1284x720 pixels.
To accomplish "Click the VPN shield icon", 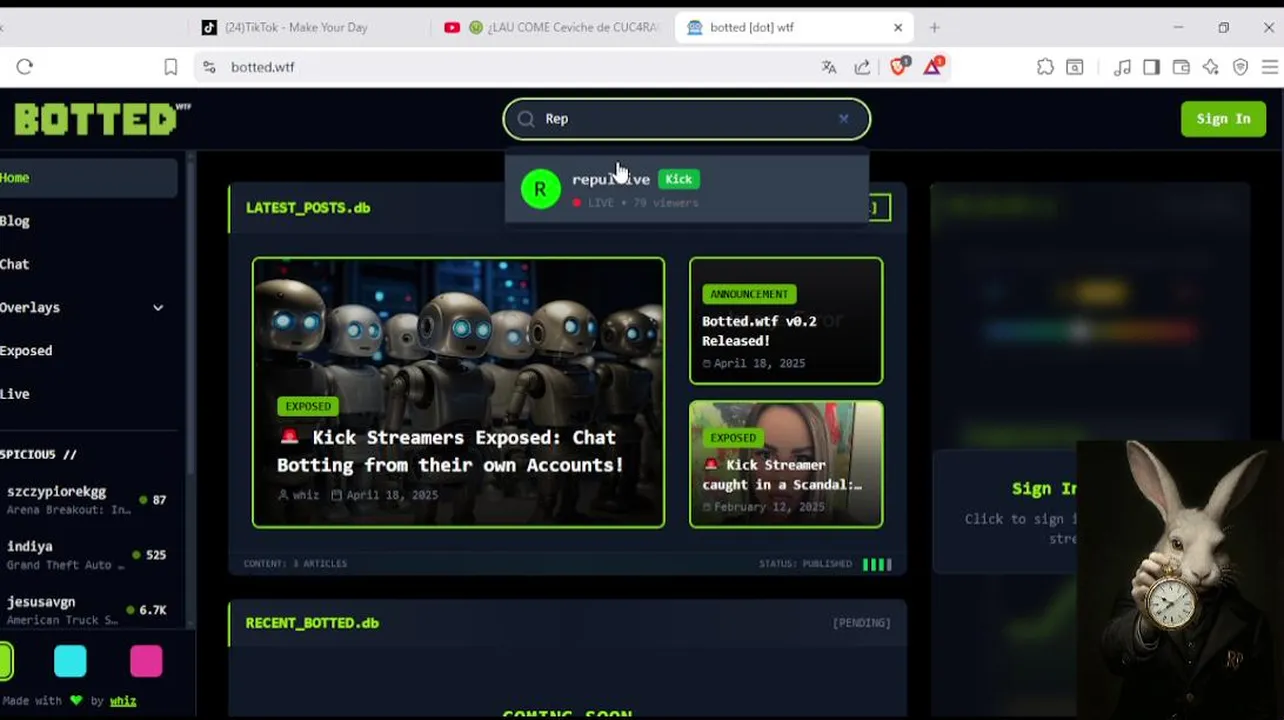I will pyautogui.click(x=1241, y=67).
